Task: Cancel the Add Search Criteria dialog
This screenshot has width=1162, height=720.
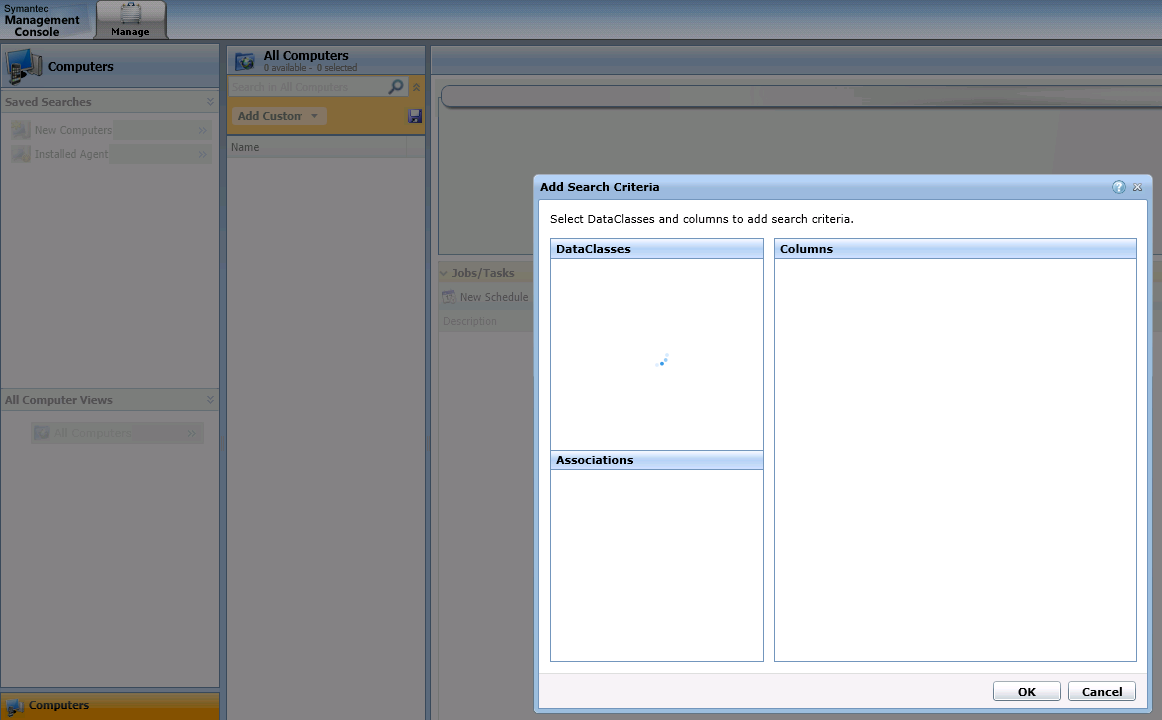Action: click(1101, 692)
